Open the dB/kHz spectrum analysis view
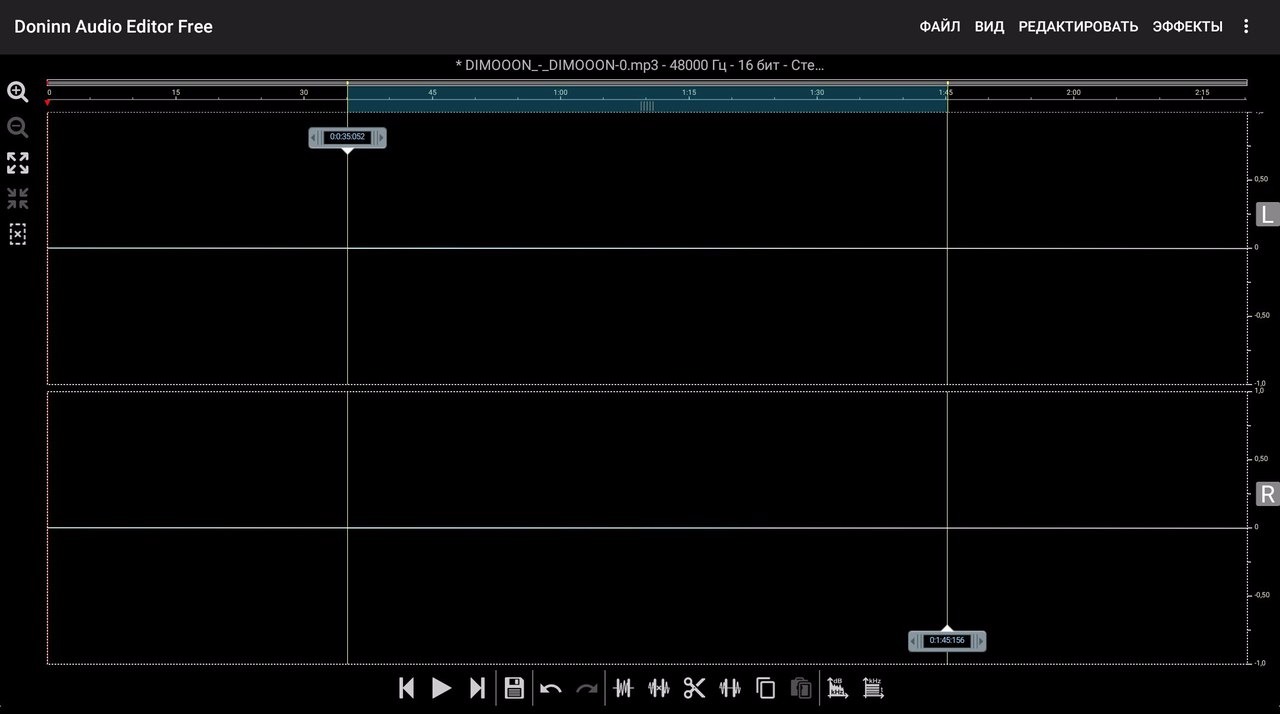Image resolution: width=1280 pixels, height=714 pixels. click(837, 688)
